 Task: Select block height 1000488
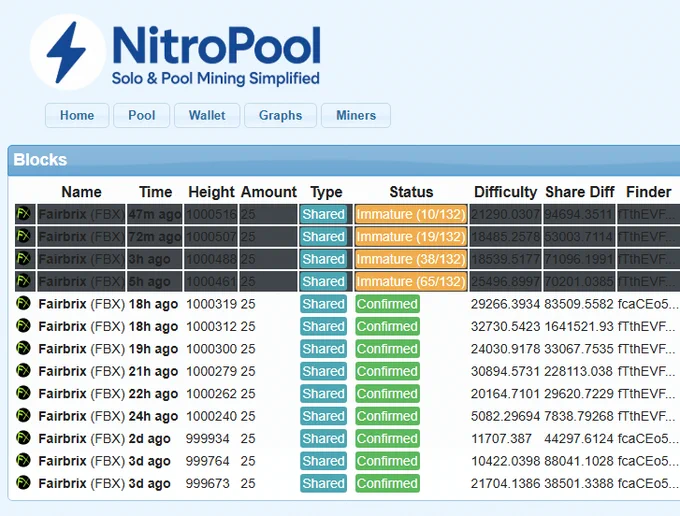tap(212, 259)
